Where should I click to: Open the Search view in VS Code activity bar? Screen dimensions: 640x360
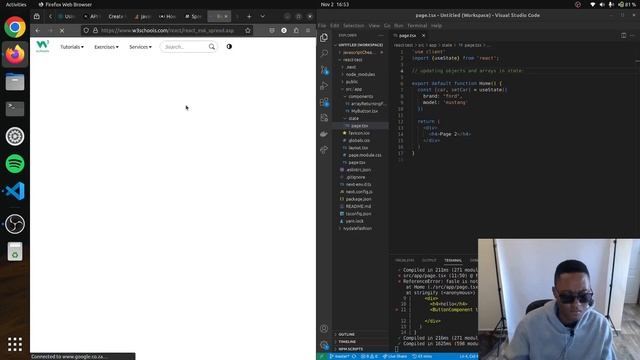(x=324, y=53)
